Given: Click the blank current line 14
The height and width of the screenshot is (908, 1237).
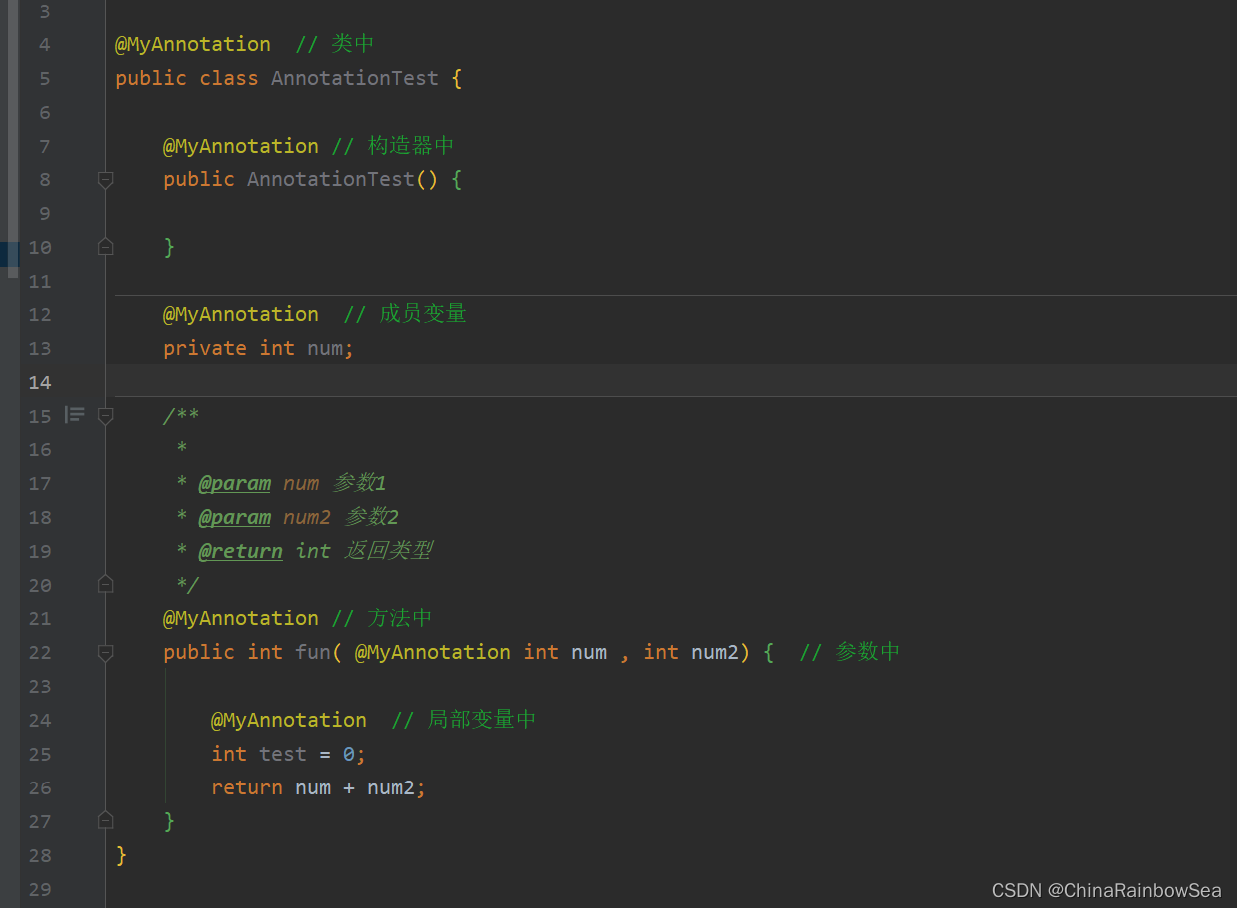Looking at the screenshot, I should click(x=671, y=382).
